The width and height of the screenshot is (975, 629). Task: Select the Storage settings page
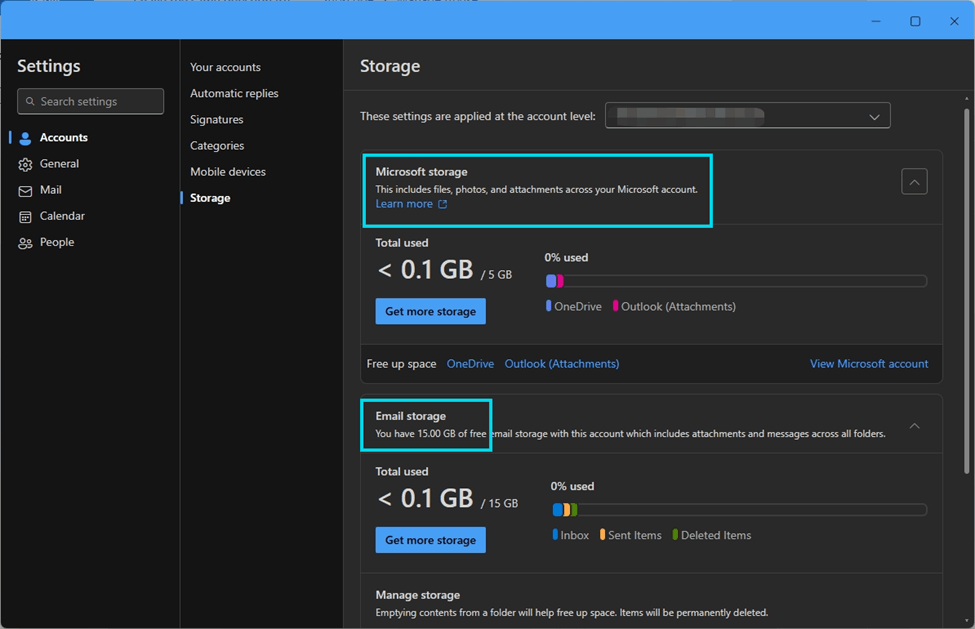(210, 198)
